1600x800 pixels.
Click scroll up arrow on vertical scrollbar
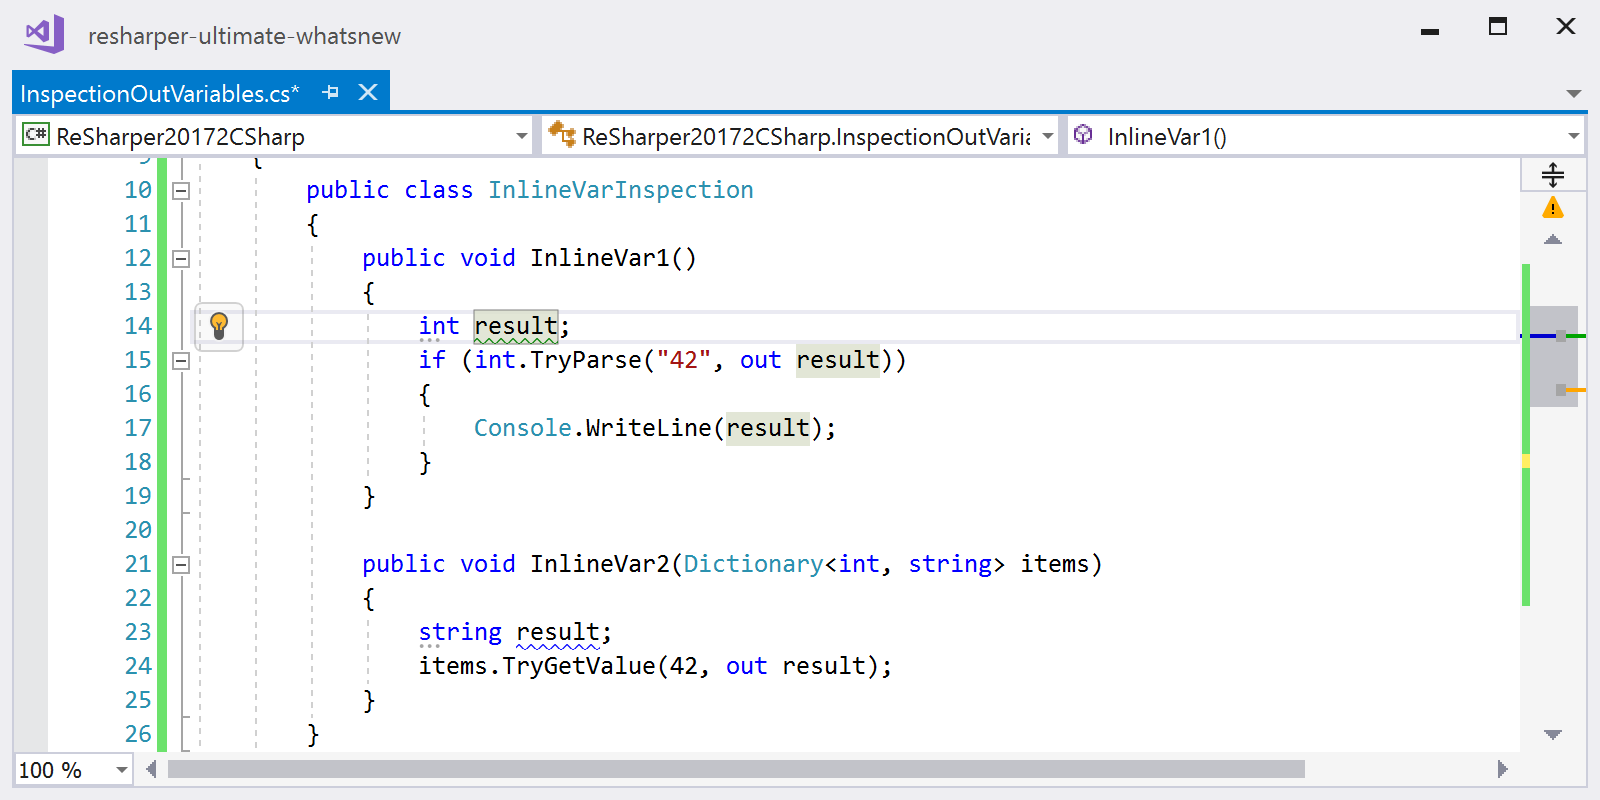tap(1552, 240)
